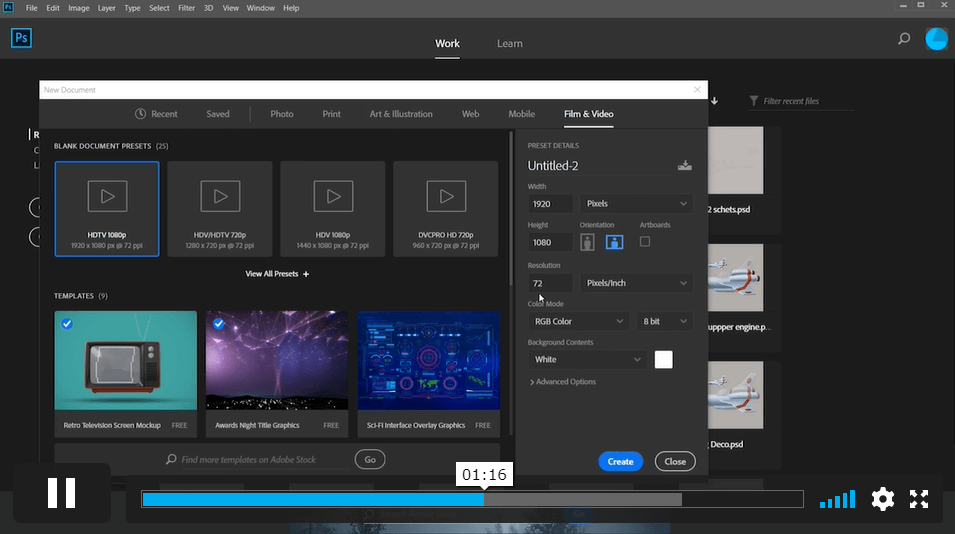Image resolution: width=955 pixels, height=534 pixels.
Task: Switch to the Web tab
Action: (470, 114)
